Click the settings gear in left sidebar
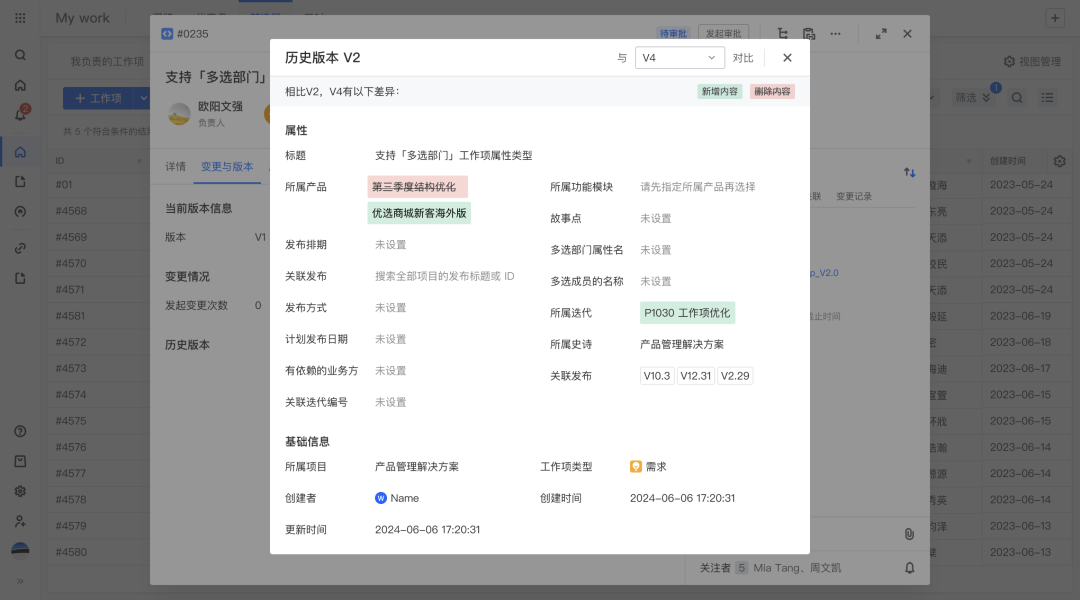The image size is (1080, 600). (x=20, y=491)
